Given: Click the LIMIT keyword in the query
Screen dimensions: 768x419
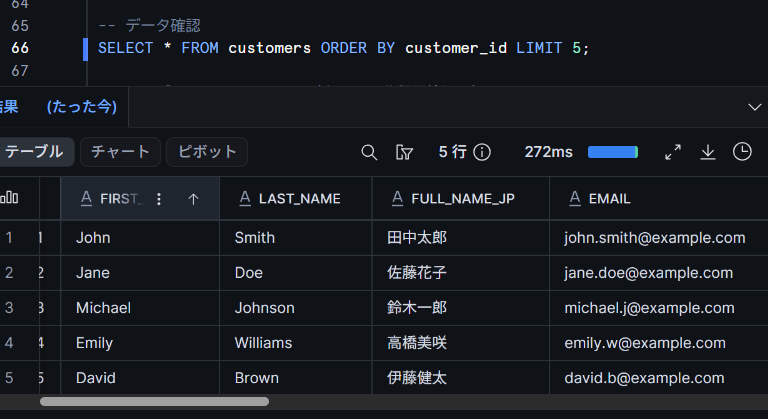Looking at the screenshot, I should (x=539, y=48).
